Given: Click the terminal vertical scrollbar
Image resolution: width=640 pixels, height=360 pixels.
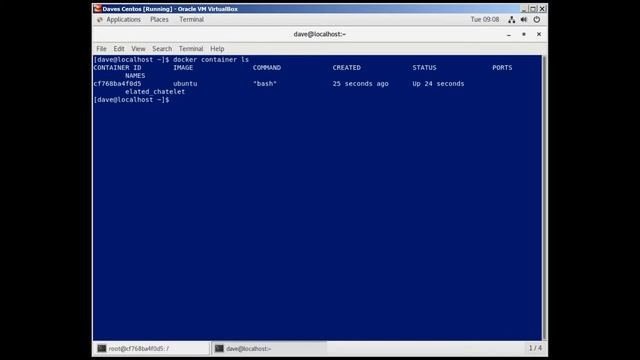Looking at the screenshot, I should tap(544, 198).
